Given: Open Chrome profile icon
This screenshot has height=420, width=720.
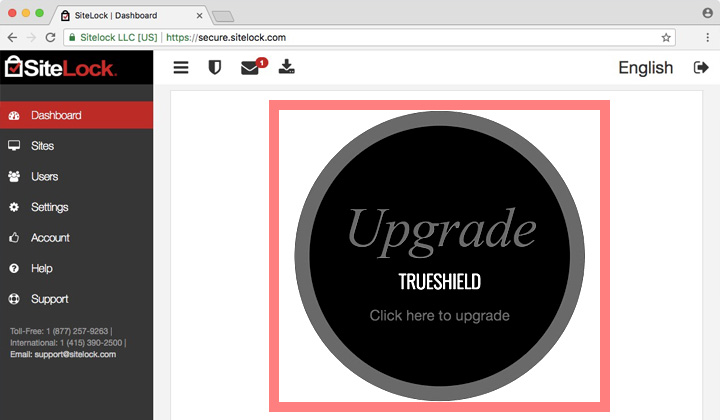Looking at the screenshot, I should (x=708, y=13).
